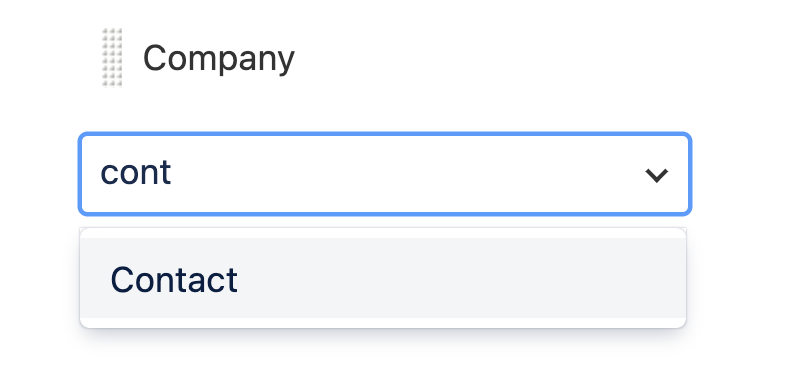Choose Contact from the filtered results
This screenshot has height=392, width=810.
[383, 278]
